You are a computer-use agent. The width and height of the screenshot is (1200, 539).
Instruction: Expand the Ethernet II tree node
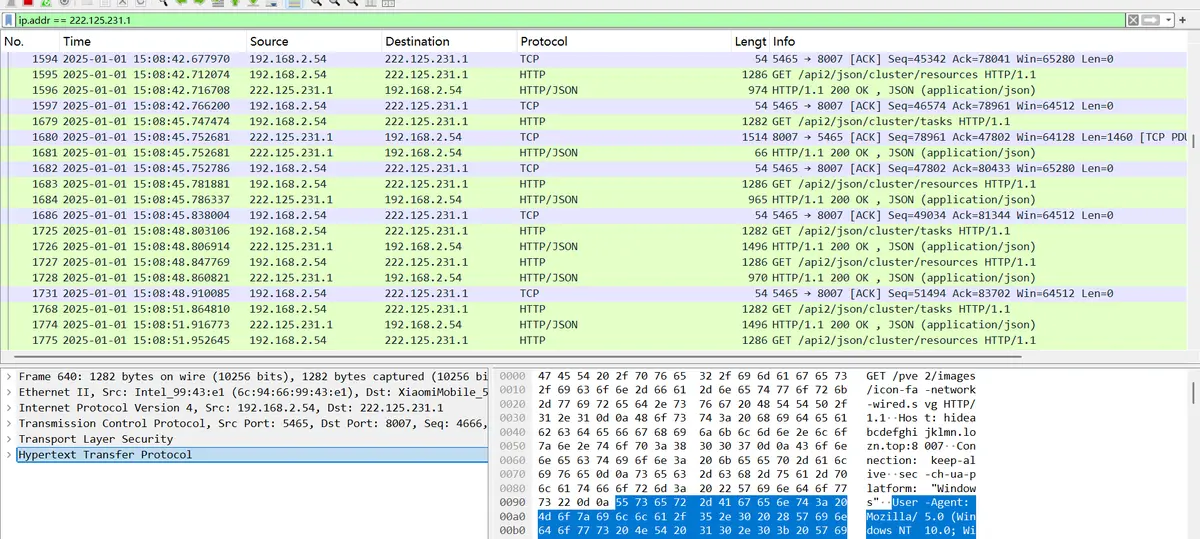[8, 392]
